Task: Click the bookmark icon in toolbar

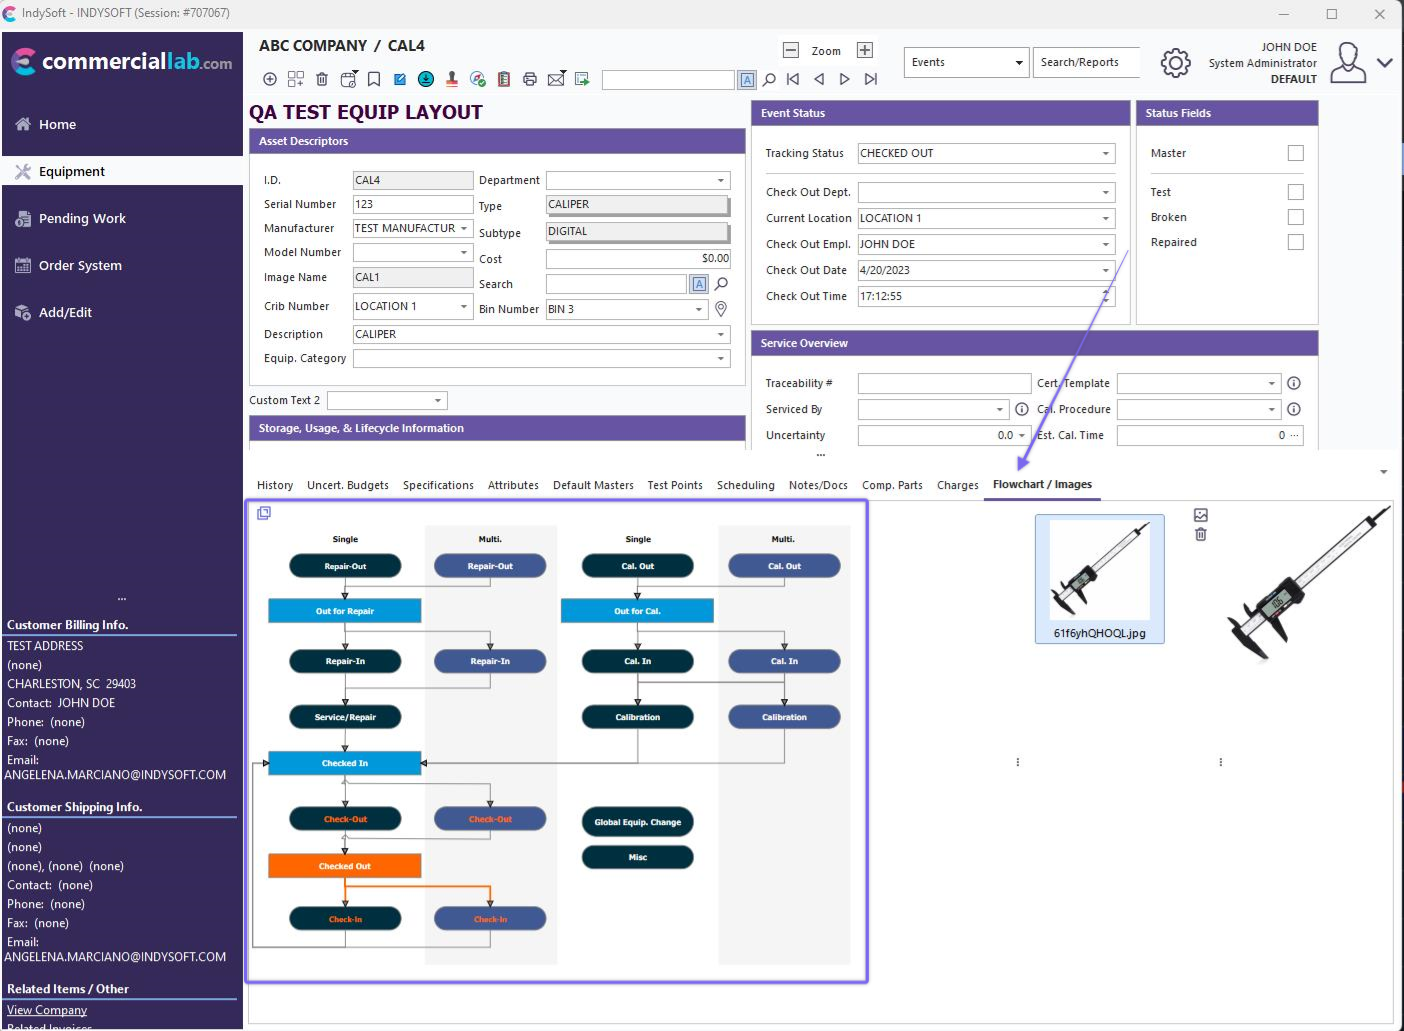Action: coord(374,79)
